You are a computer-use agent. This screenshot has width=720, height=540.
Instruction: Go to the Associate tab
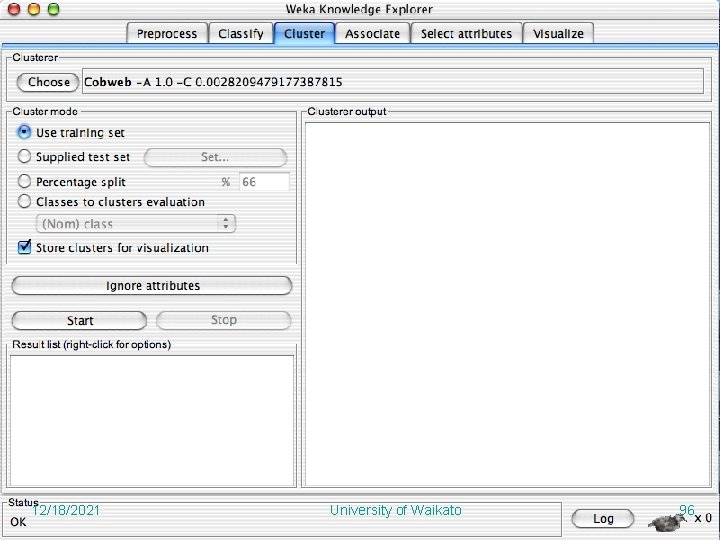(372, 34)
